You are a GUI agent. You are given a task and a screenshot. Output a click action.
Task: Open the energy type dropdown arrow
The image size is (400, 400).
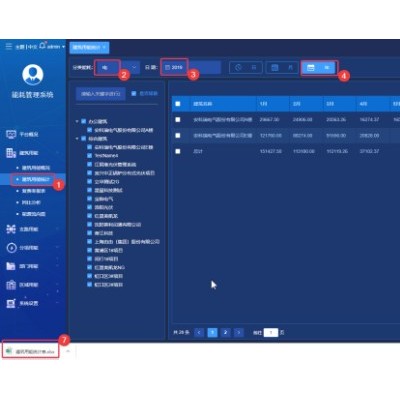[x=134, y=67]
